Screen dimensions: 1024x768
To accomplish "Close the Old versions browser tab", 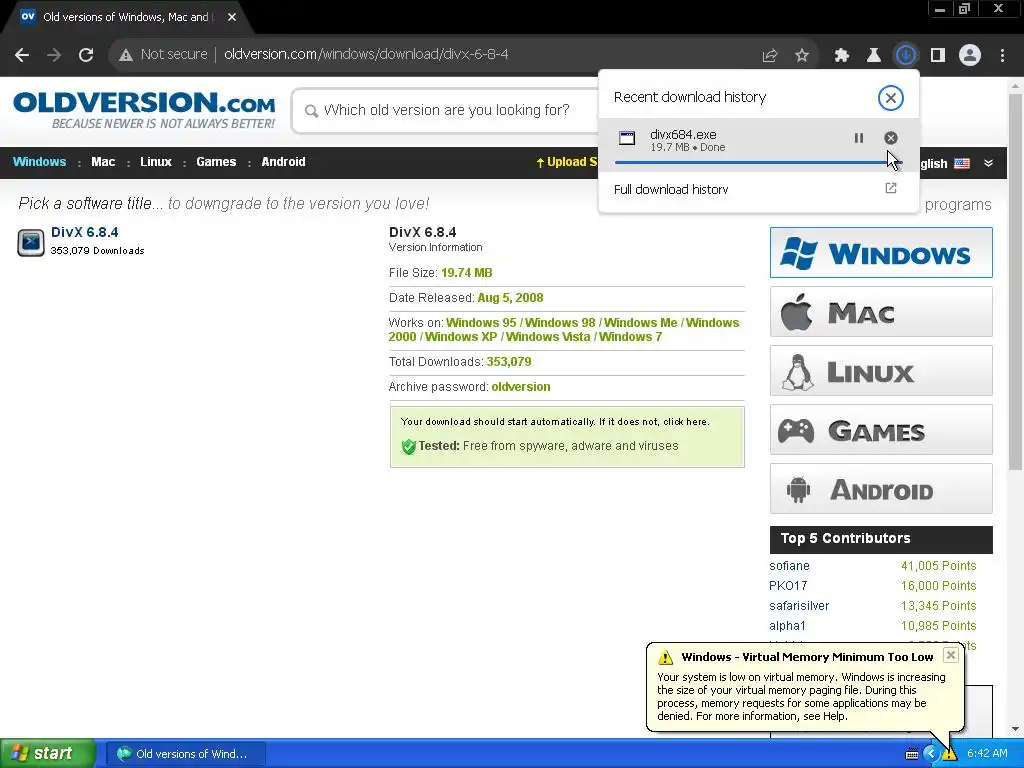I will pos(232,17).
